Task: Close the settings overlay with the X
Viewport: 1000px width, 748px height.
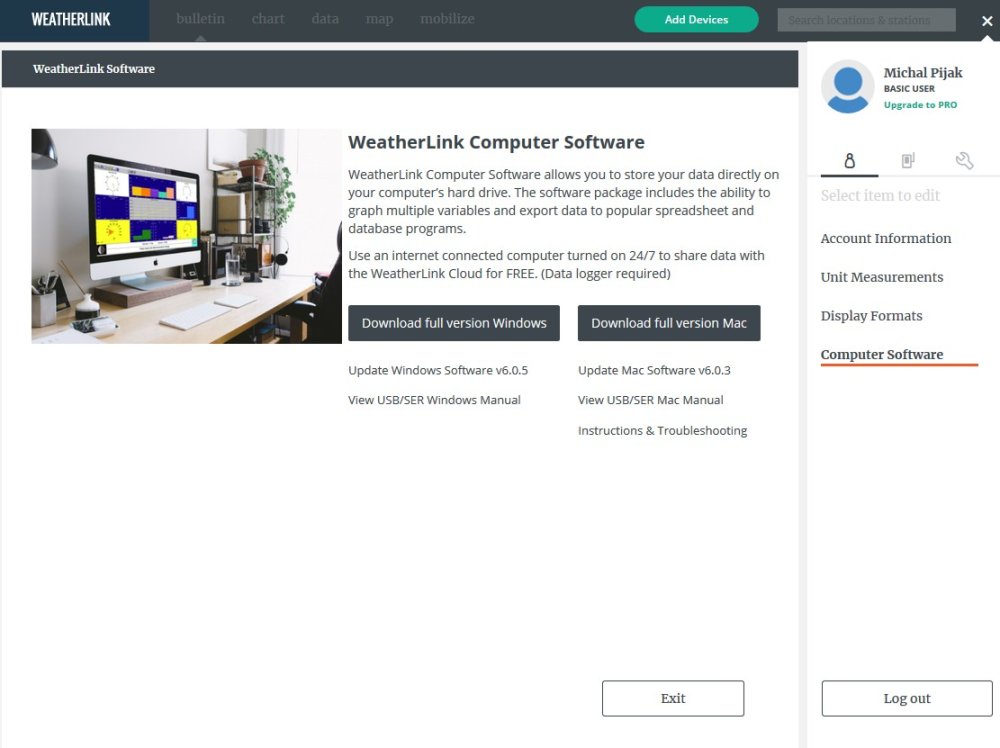Action: point(987,20)
